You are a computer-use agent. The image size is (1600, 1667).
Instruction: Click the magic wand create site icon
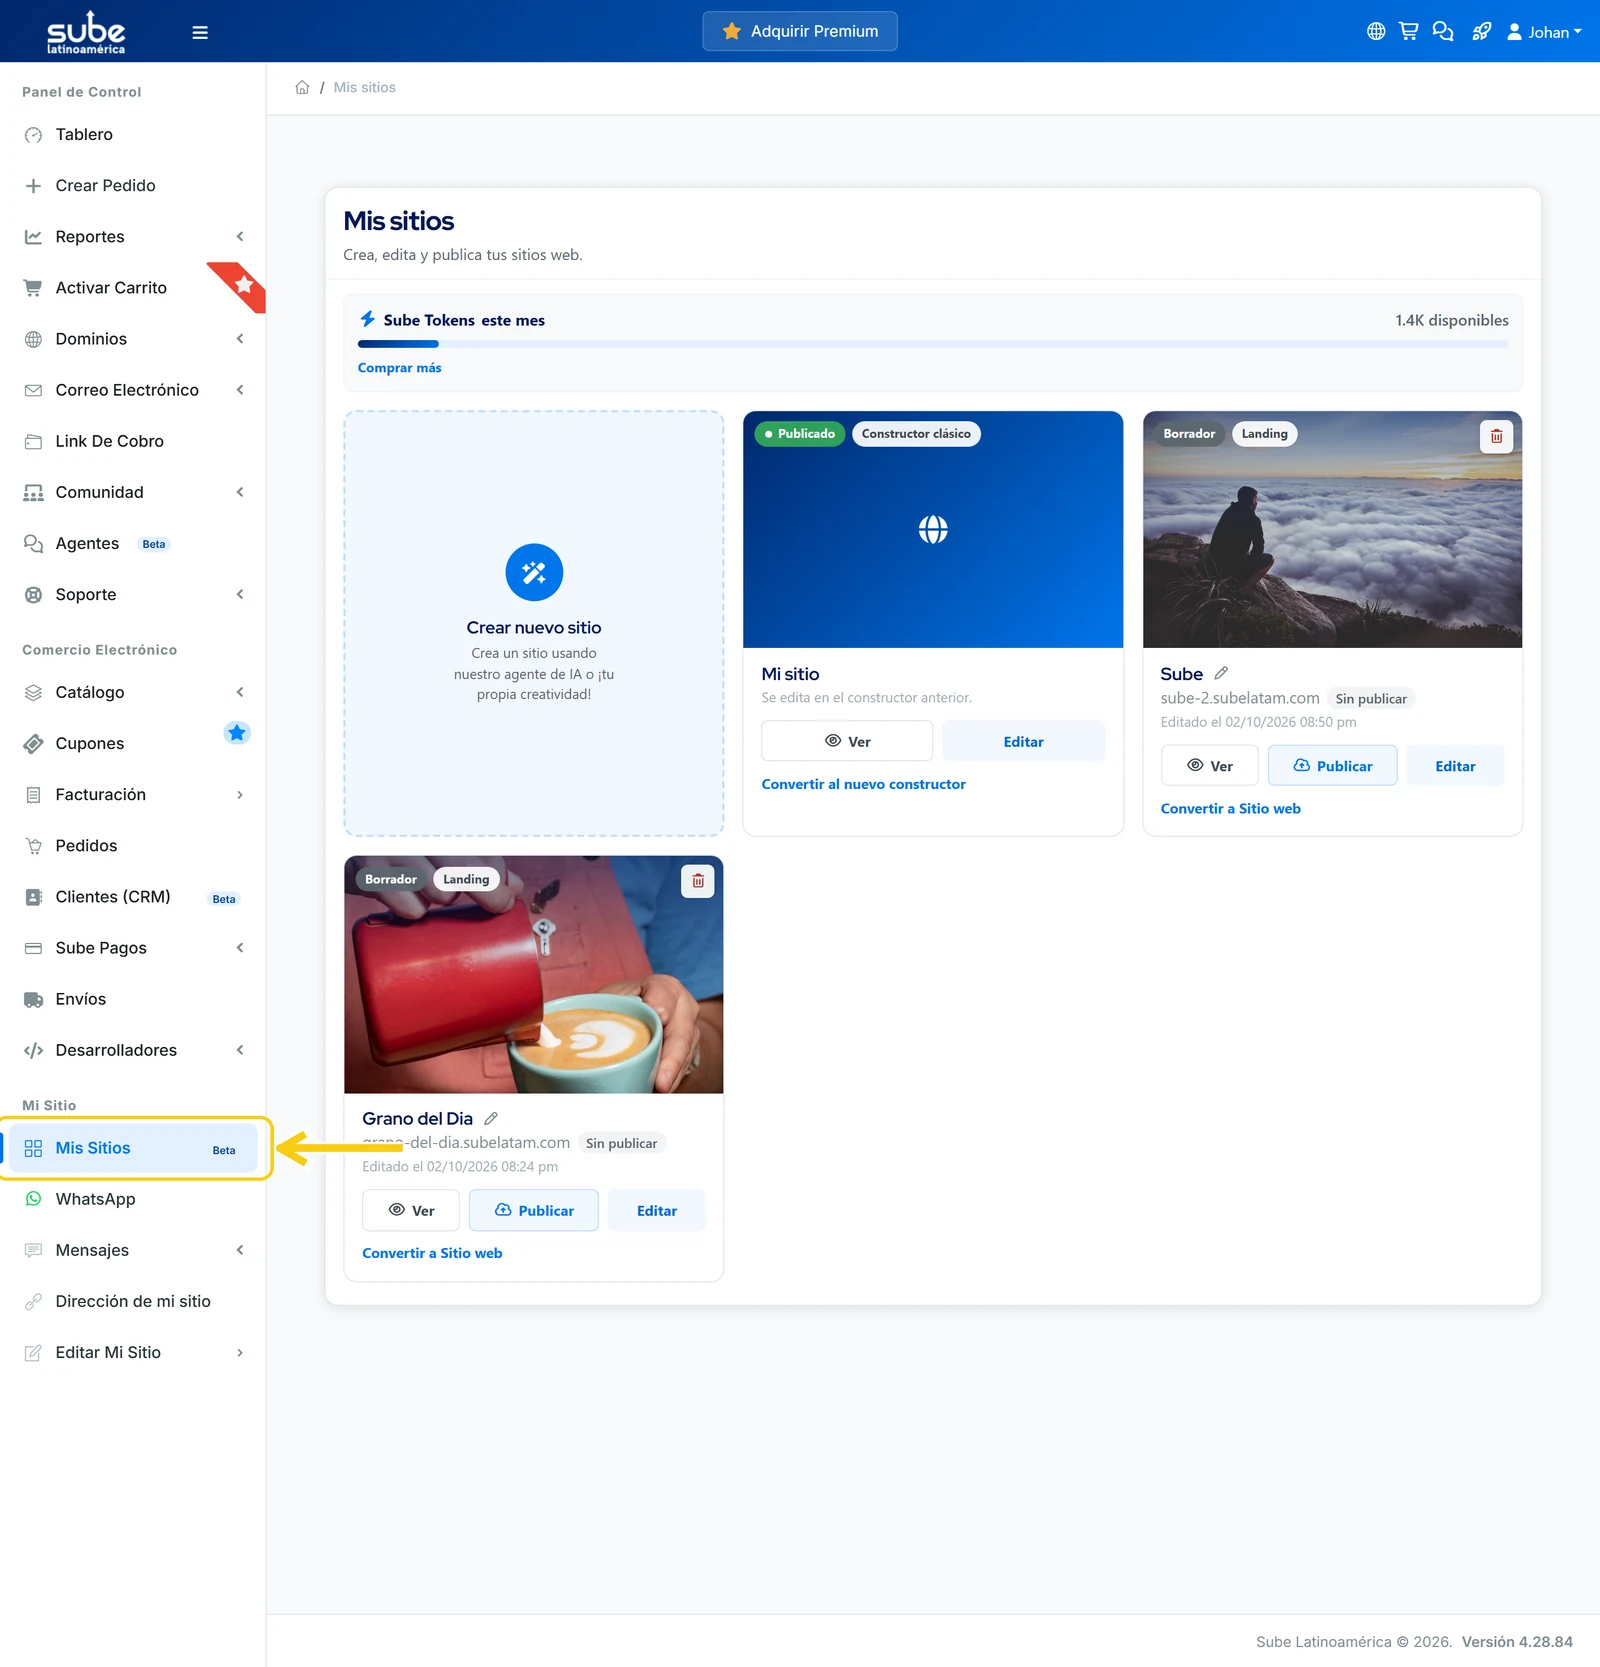pos(534,572)
